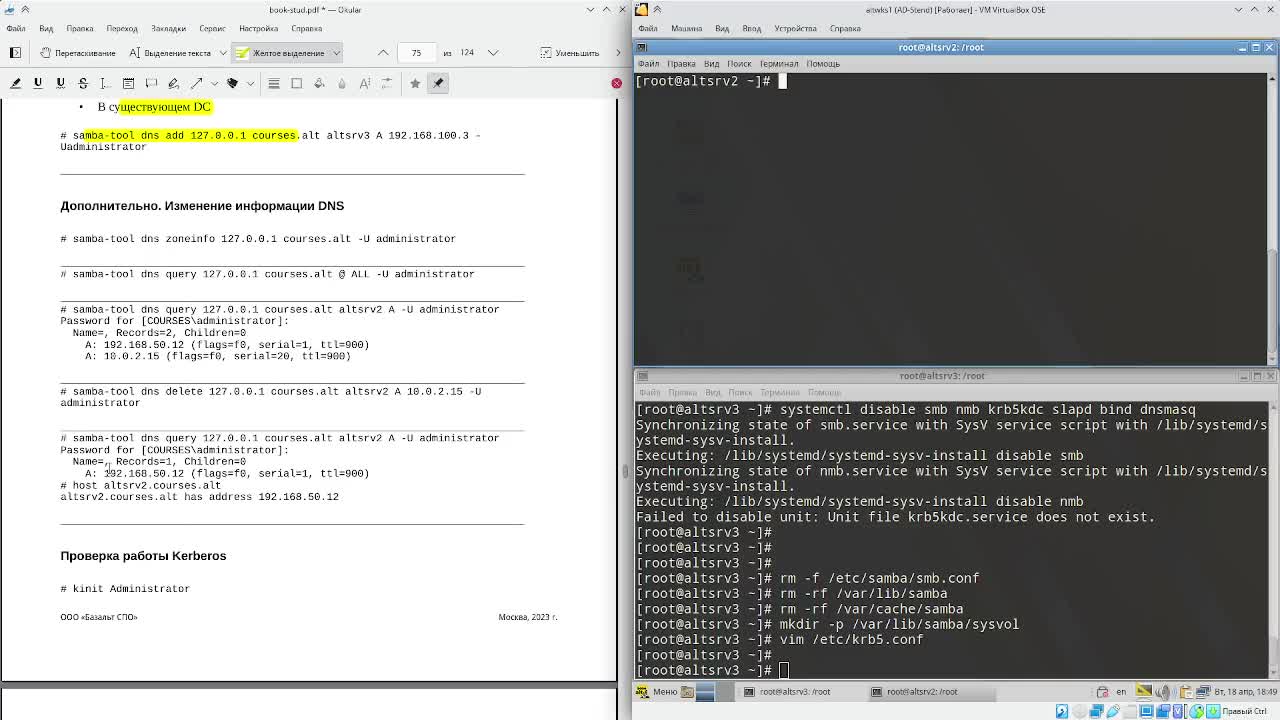Open Okular Правка menu
The height and width of the screenshot is (720, 1280).
[79, 28]
